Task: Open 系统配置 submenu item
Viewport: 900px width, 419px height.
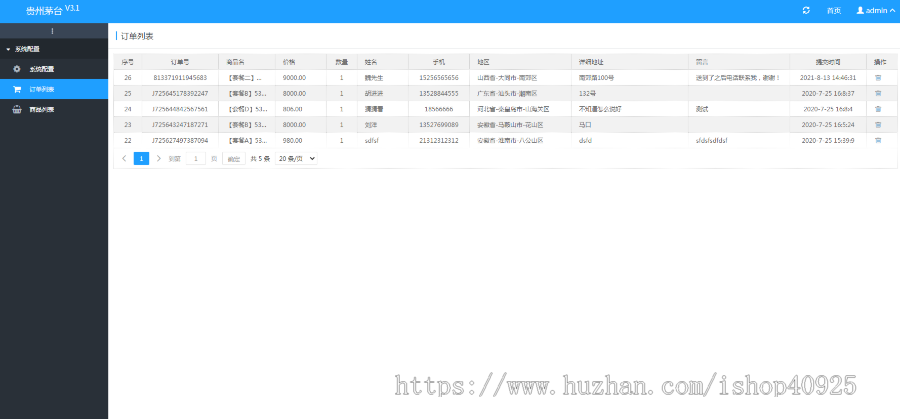Action: pyautogui.click(x=54, y=69)
